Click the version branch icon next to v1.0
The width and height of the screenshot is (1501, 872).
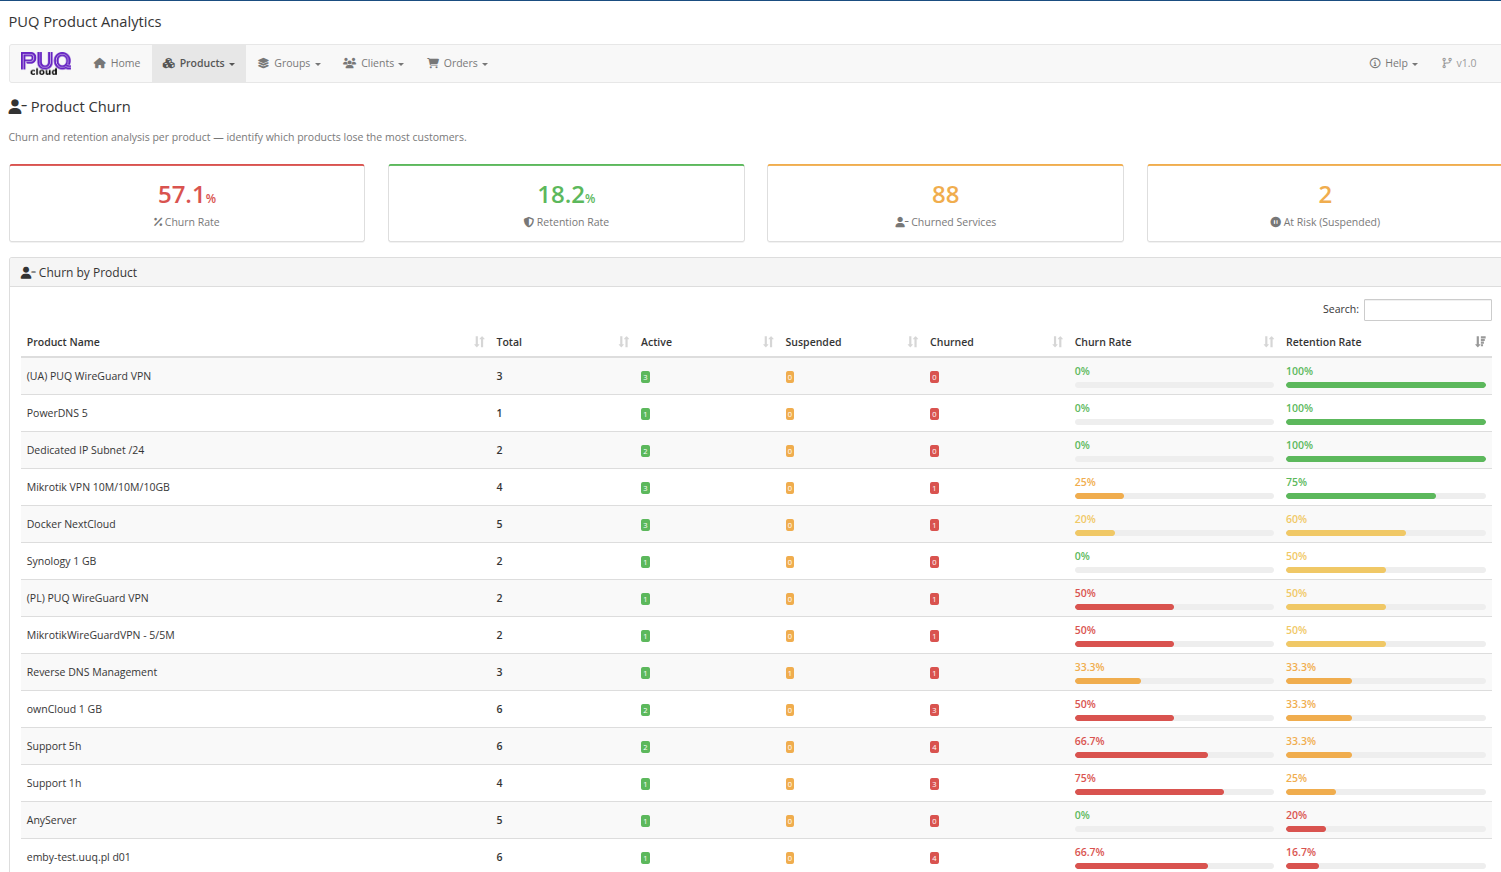point(1447,62)
